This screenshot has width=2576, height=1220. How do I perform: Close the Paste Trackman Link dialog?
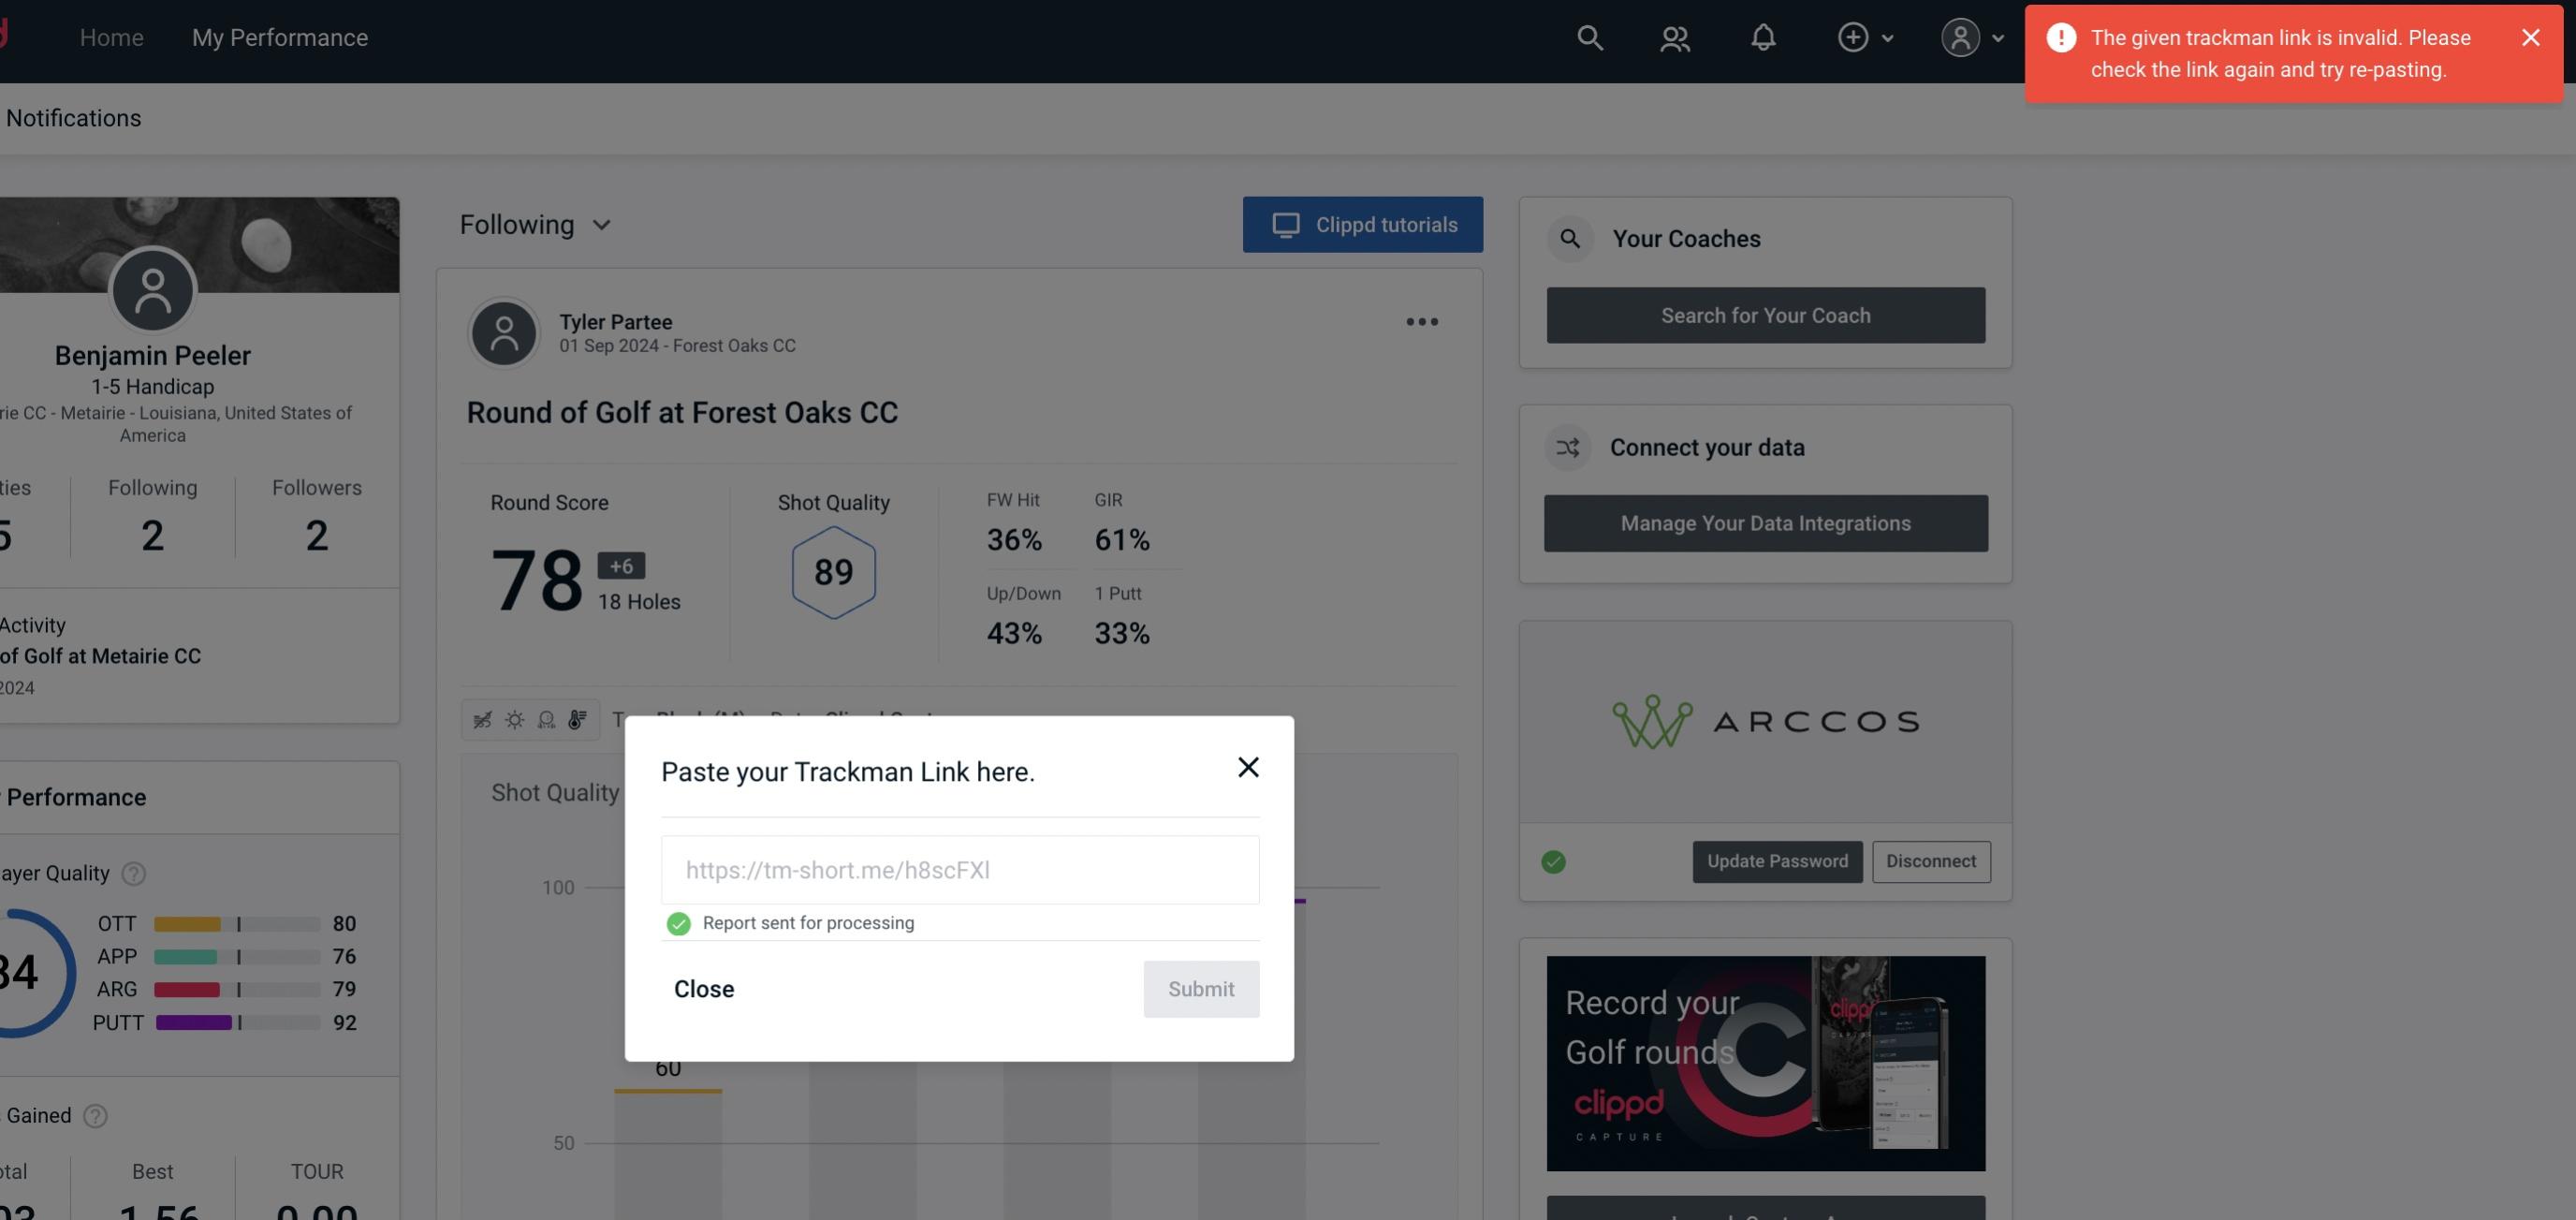[1247, 766]
